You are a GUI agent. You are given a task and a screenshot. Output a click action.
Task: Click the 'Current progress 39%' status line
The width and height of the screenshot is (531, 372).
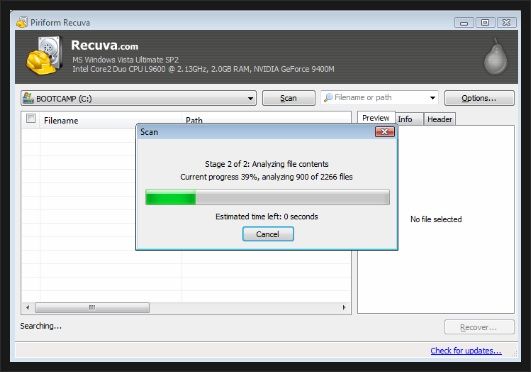tap(267, 177)
